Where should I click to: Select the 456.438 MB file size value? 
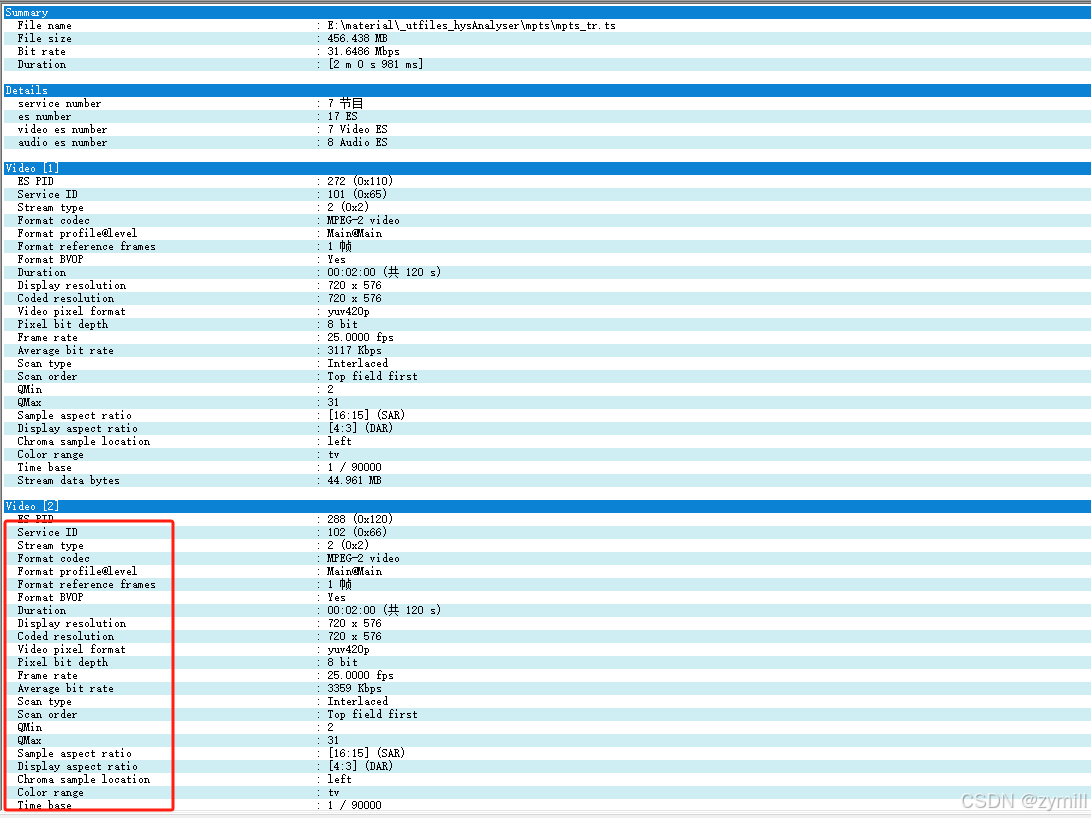click(x=357, y=38)
